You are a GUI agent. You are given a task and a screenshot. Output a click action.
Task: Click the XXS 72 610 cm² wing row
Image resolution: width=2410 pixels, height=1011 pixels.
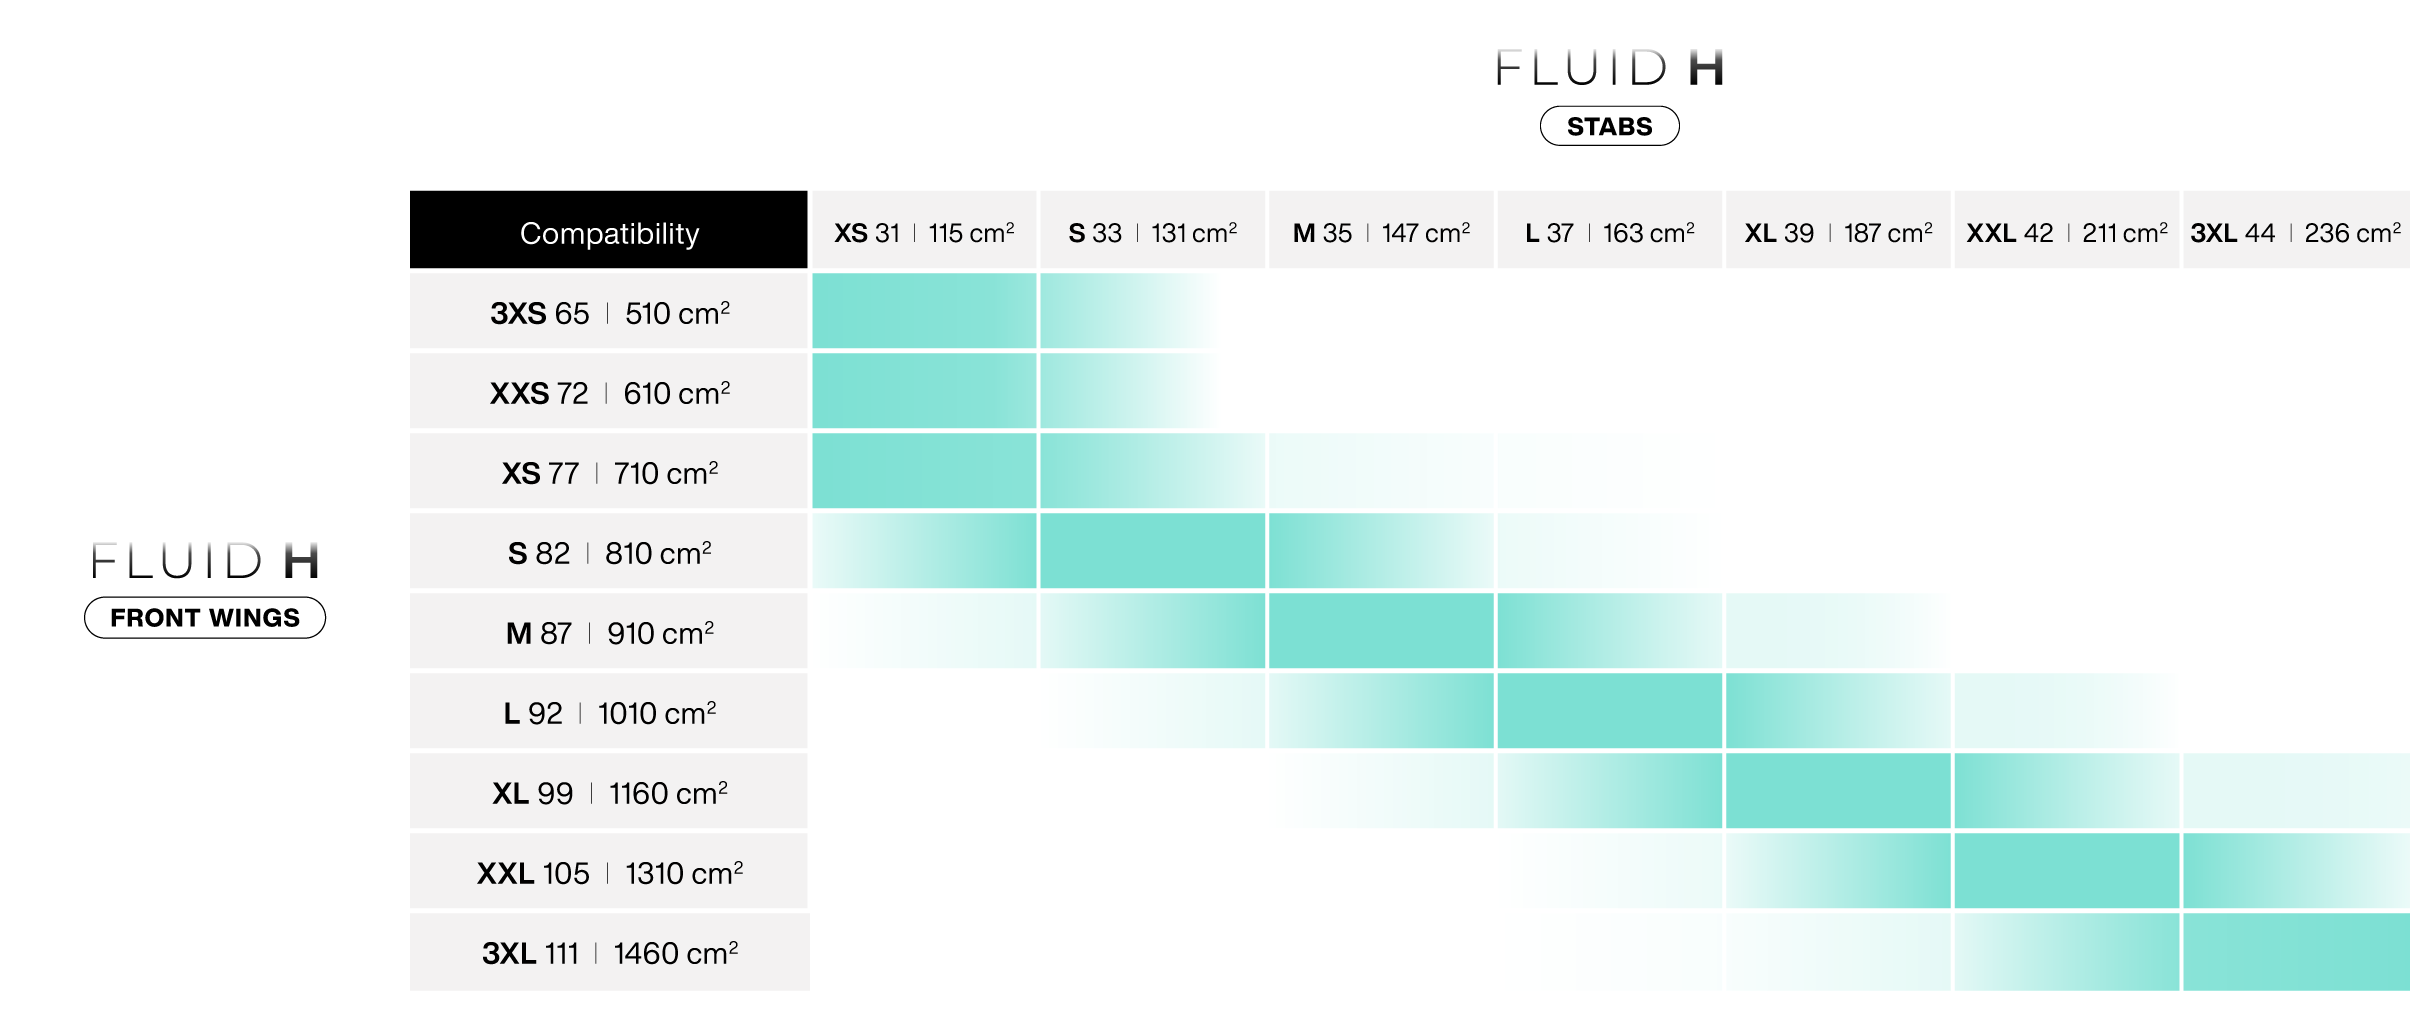(609, 391)
